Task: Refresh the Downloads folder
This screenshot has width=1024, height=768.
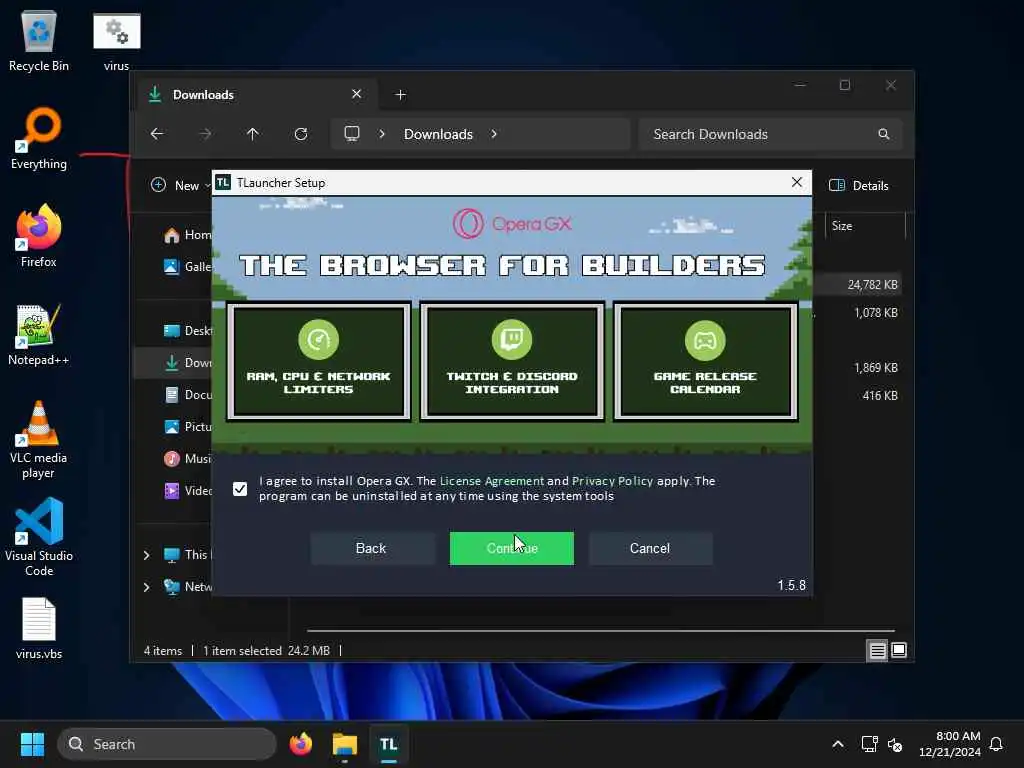Action: coord(300,134)
